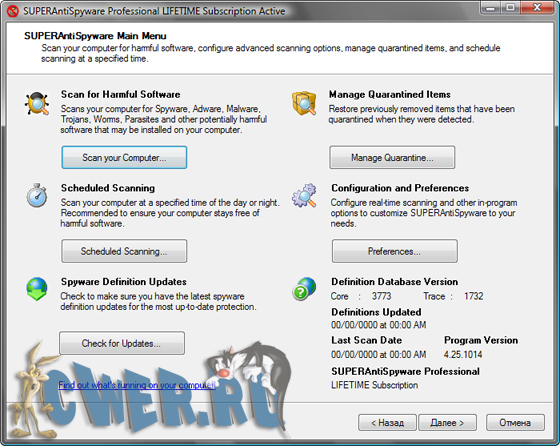Start scan with Scan your Computer button
This screenshot has height=446, width=560.
tap(124, 157)
